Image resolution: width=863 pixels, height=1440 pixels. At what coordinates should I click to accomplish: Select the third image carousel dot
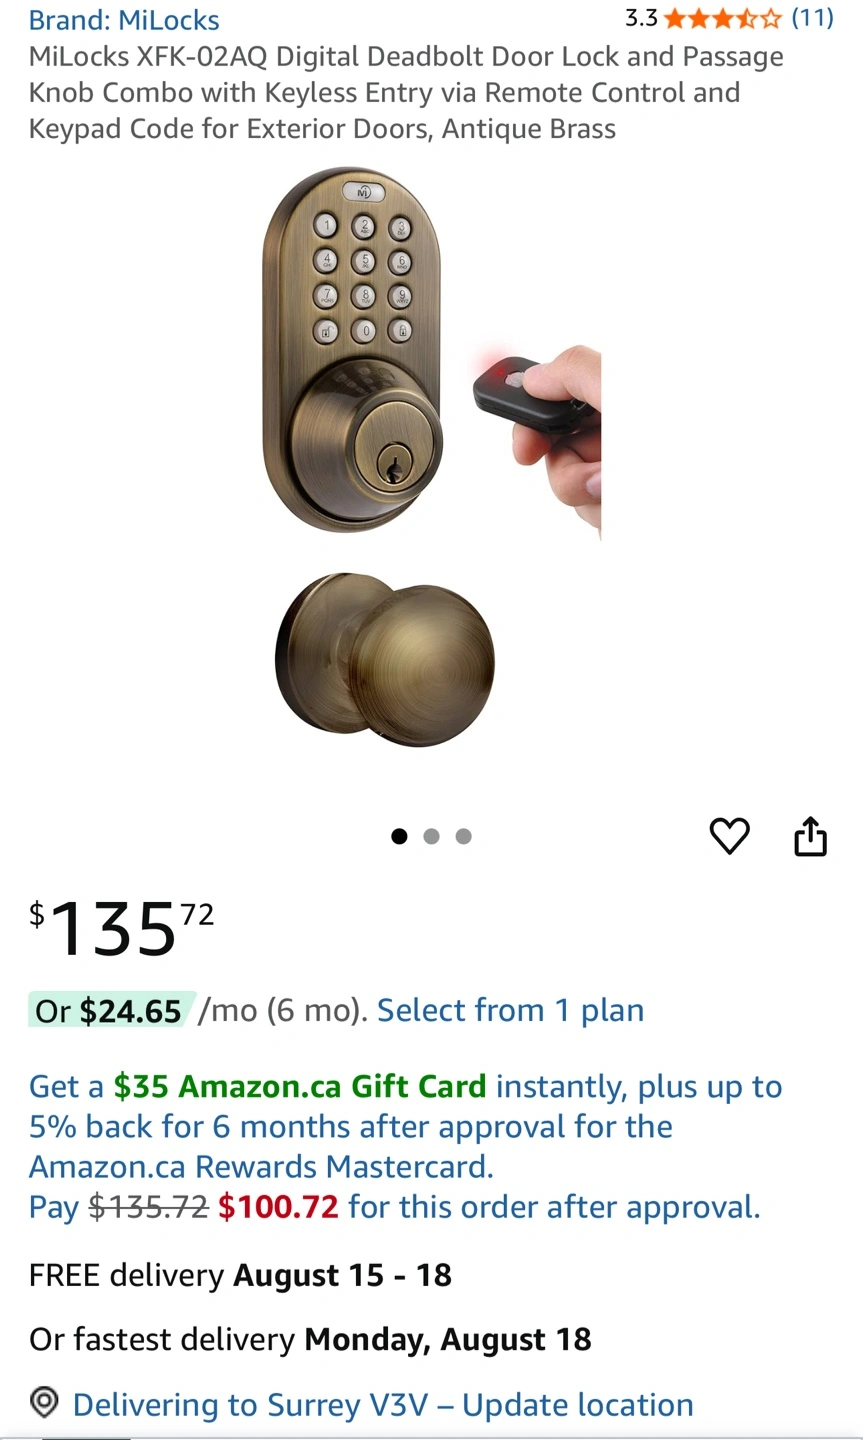[463, 836]
